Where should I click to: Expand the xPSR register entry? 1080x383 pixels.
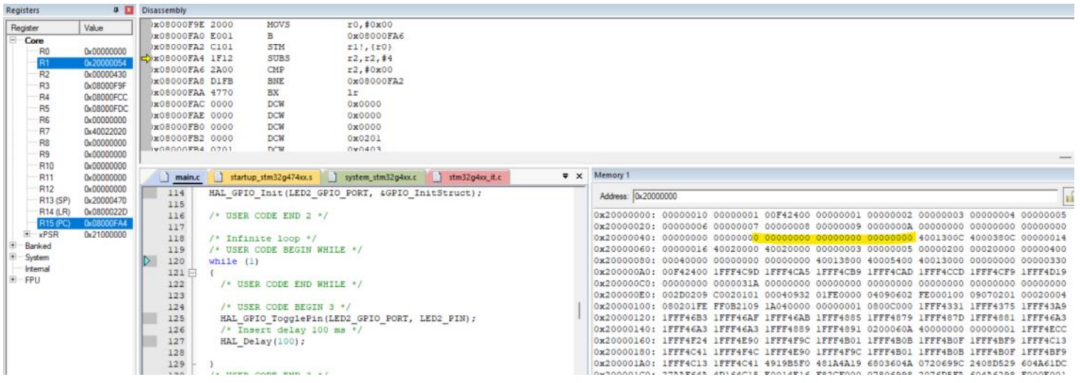click(x=28, y=235)
